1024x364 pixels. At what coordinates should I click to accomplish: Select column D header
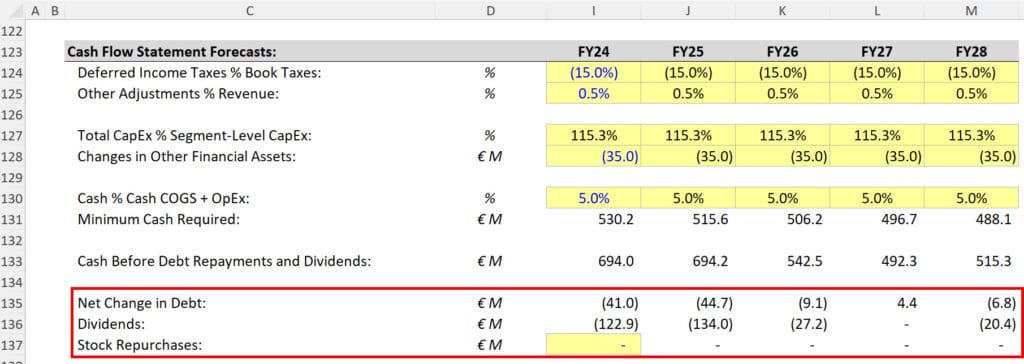(490, 10)
